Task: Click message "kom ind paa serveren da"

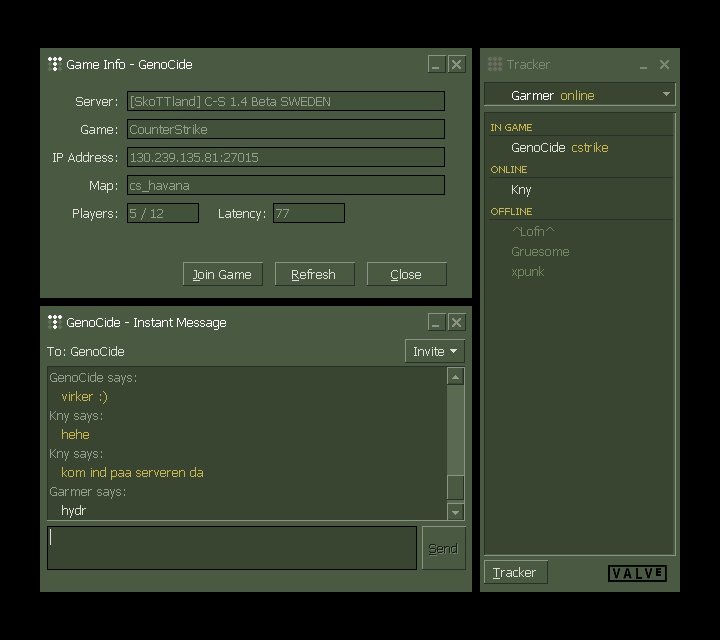Action: [x=132, y=472]
